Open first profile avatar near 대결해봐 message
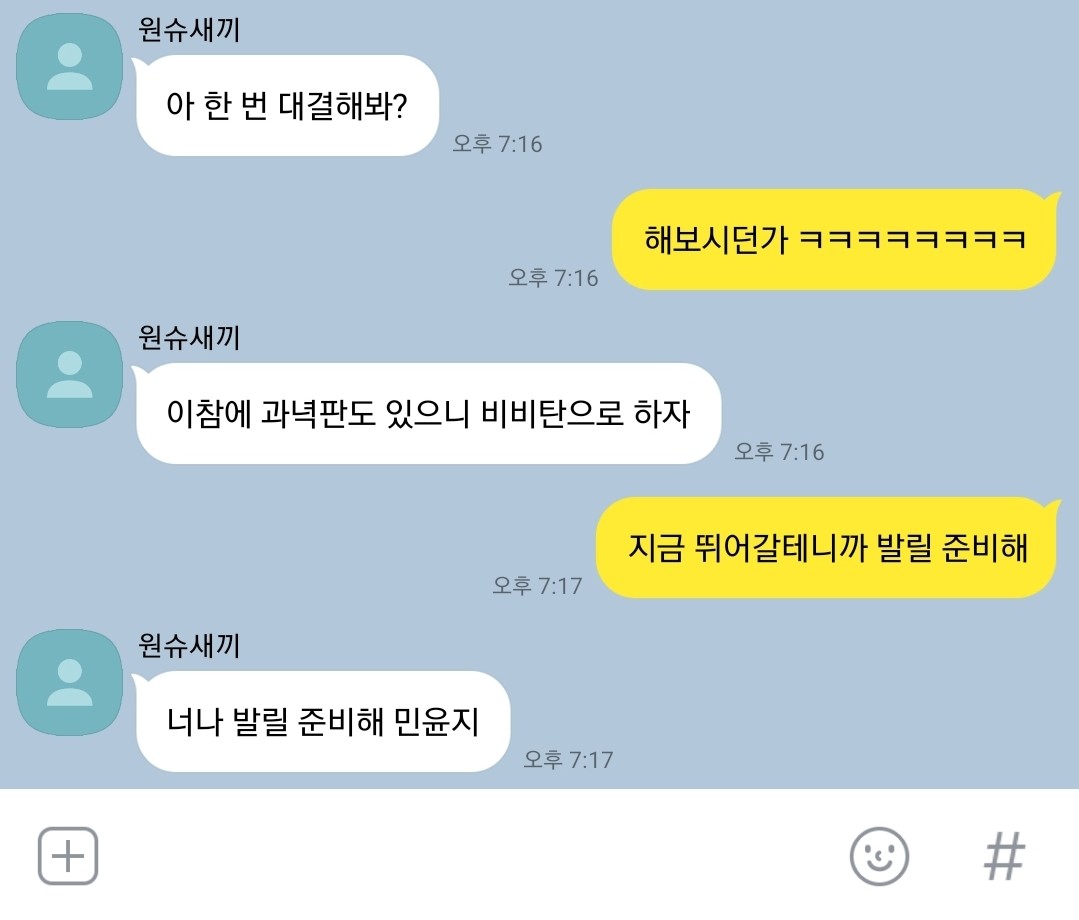The width and height of the screenshot is (1079, 920). tap(70, 67)
